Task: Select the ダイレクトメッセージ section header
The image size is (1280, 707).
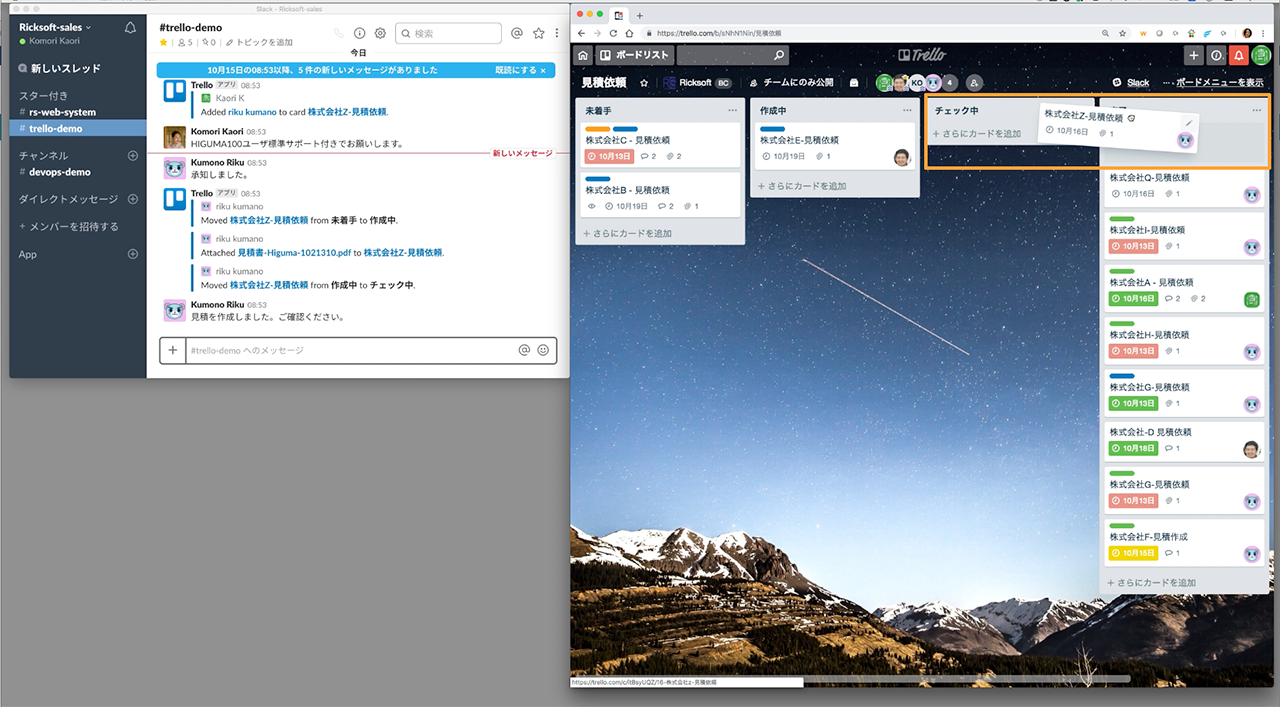Action: point(68,199)
